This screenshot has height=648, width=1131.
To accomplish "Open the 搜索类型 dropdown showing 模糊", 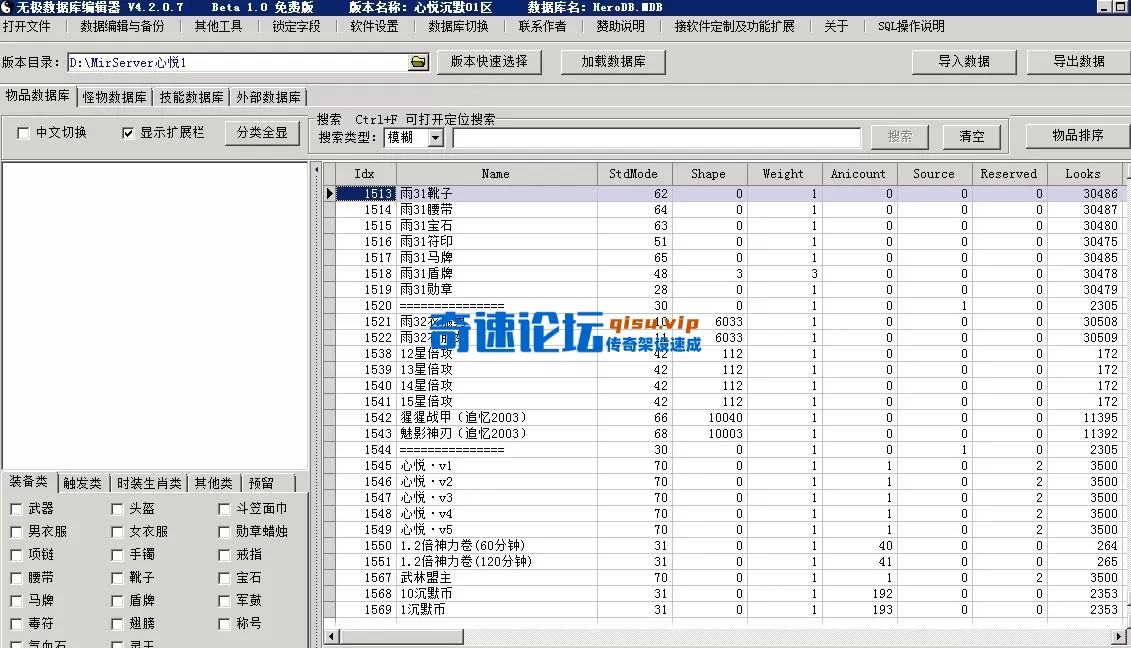I will (435, 138).
